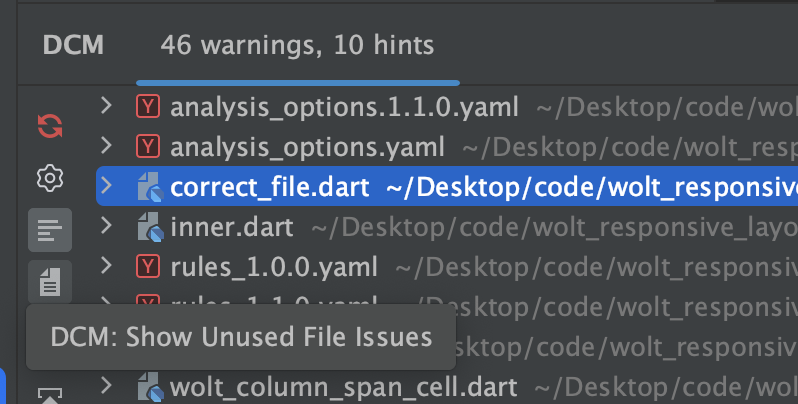
Task: Expand the correct_file.dart row chevron
Action: tap(106, 186)
